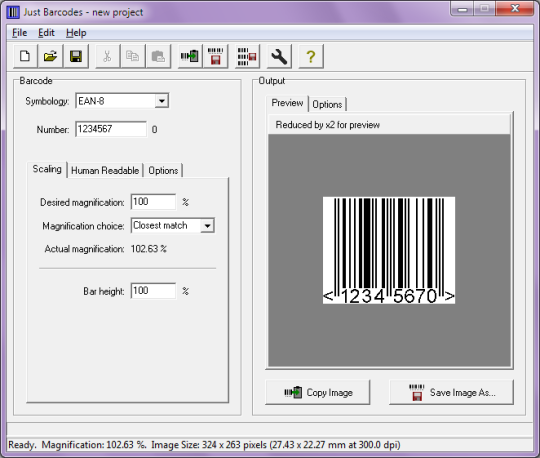The height and width of the screenshot is (458, 540).
Task: Click the New project toolbar icon
Action: click(x=25, y=56)
